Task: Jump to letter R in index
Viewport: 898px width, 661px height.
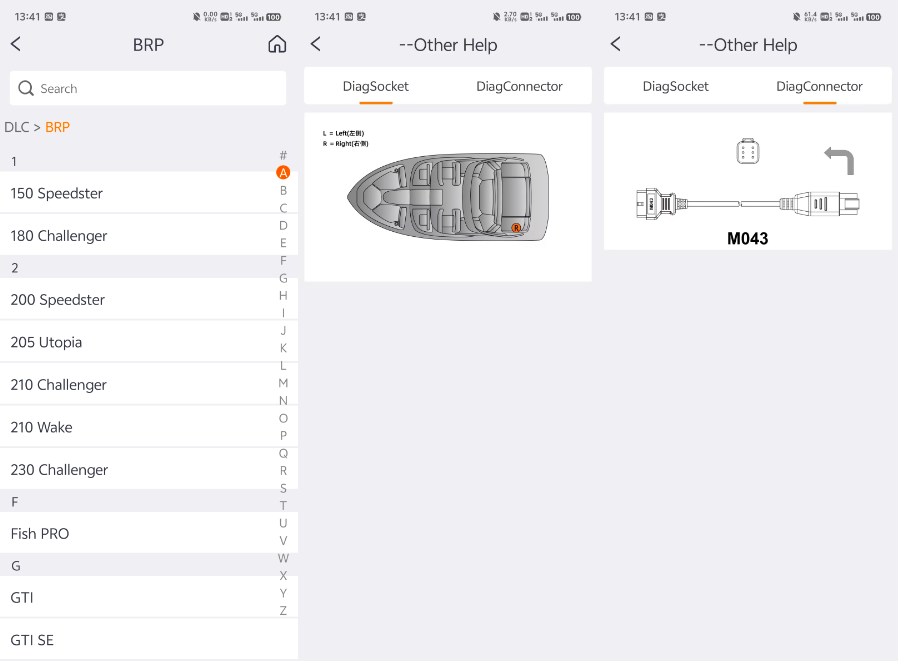Action: (283, 471)
